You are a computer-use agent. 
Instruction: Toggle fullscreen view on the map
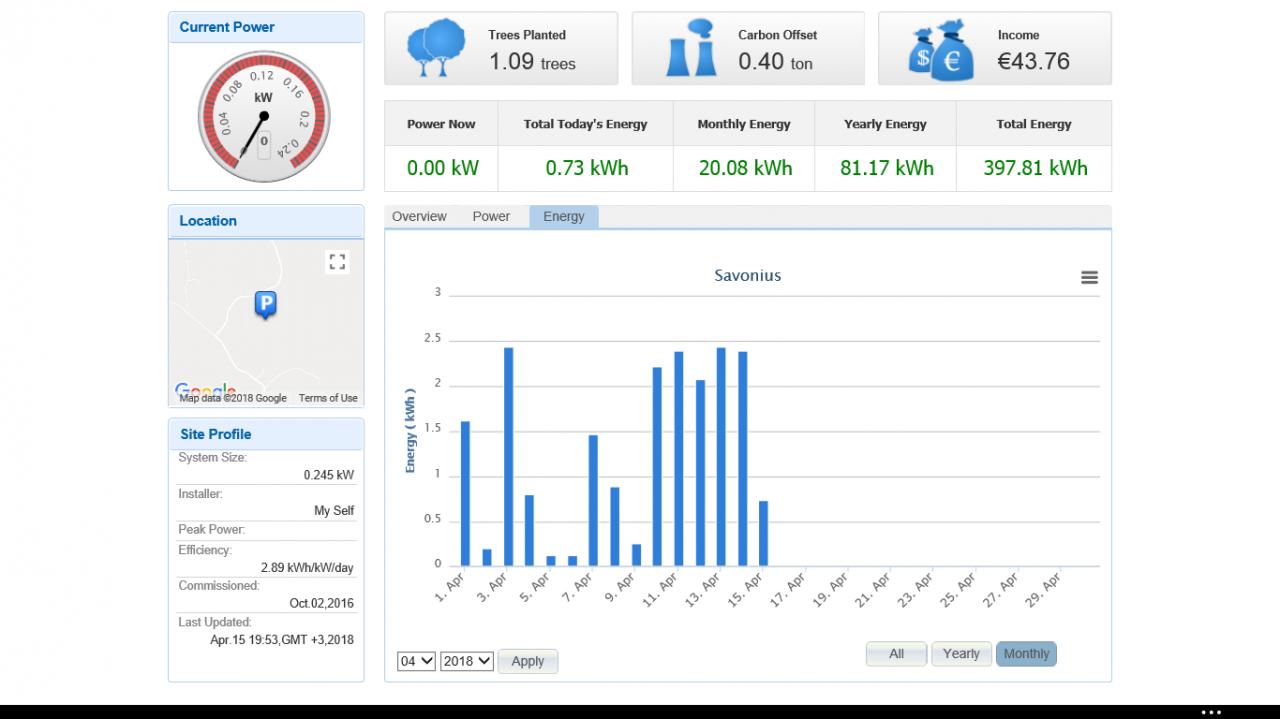click(x=337, y=262)
